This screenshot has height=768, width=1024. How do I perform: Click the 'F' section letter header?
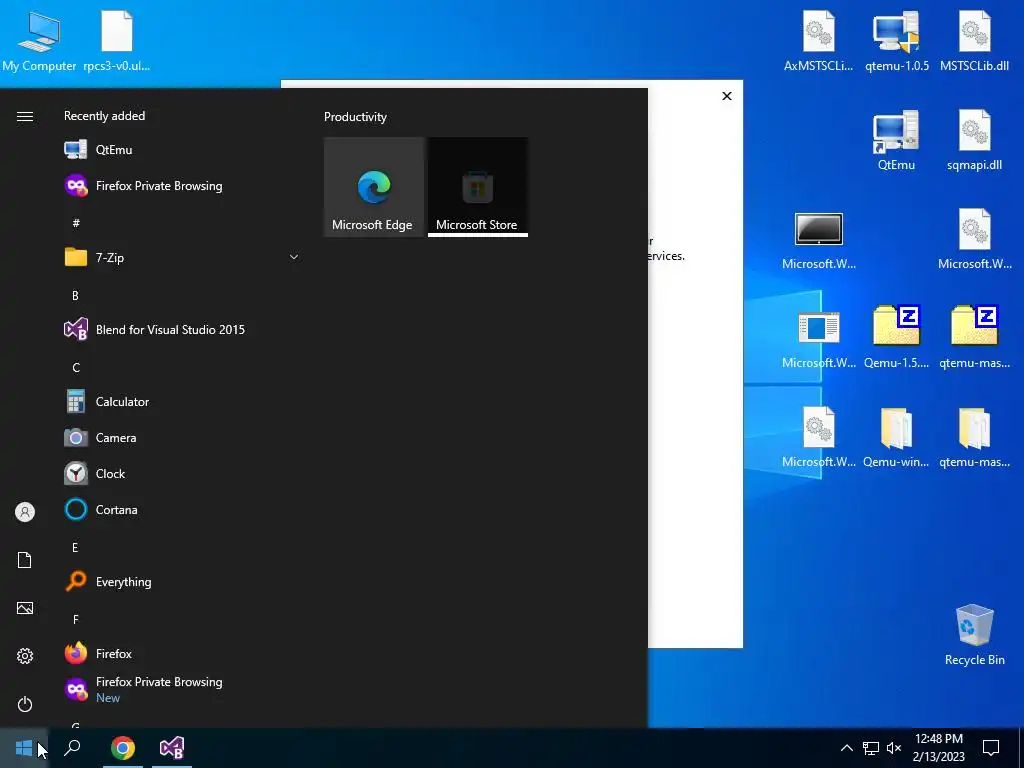pyautogui.click(x=76, y=620)
